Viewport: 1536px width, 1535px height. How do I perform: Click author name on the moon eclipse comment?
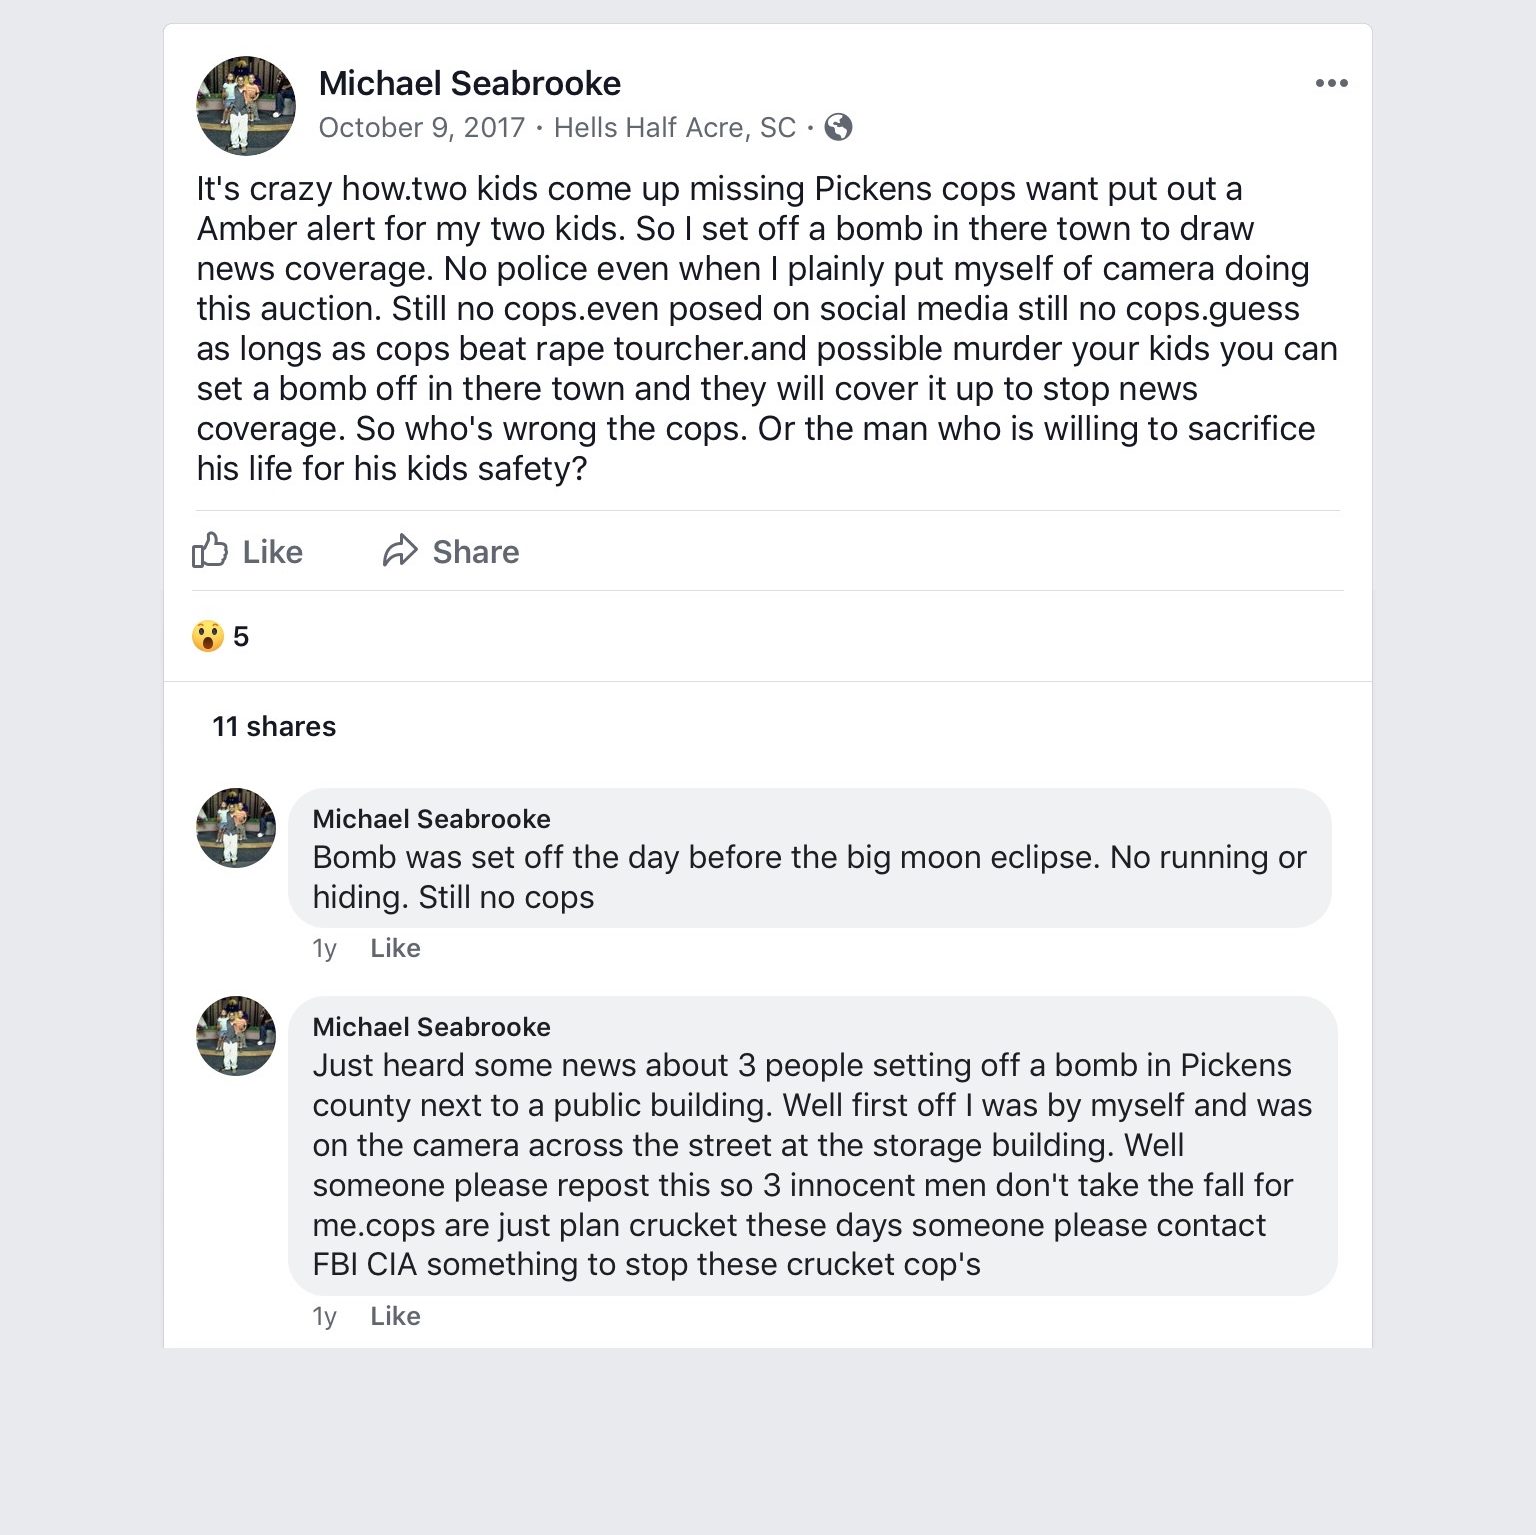(431, 819)
